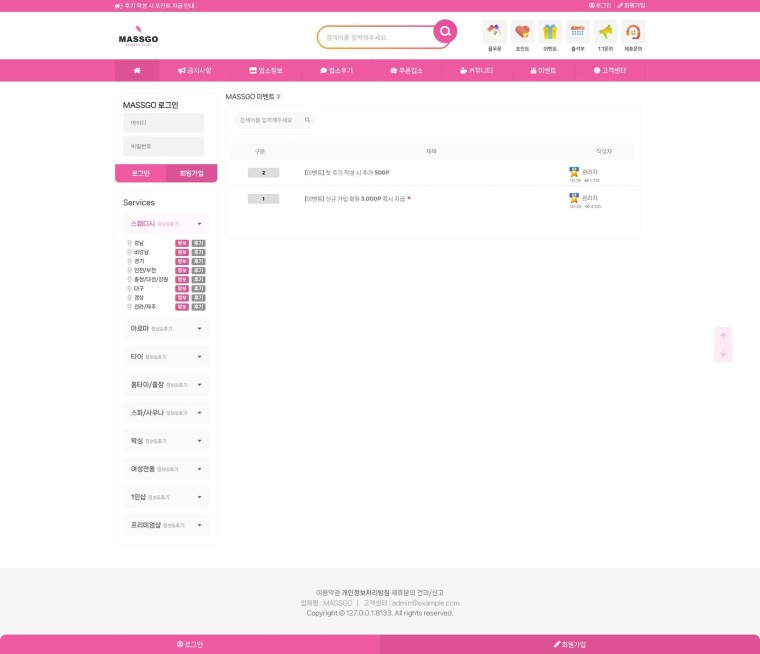Expand the 타이 service category
Viewport: 760px width, 654px height.
166,357
